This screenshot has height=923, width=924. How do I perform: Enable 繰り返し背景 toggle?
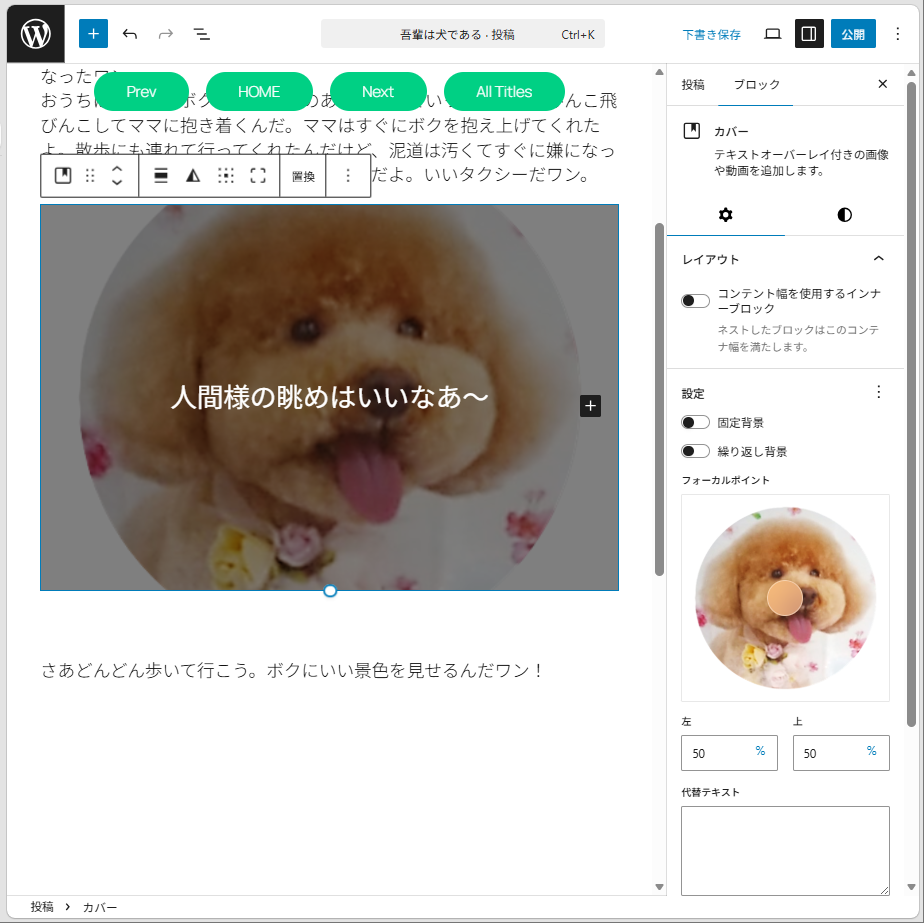tap(695, 452)
